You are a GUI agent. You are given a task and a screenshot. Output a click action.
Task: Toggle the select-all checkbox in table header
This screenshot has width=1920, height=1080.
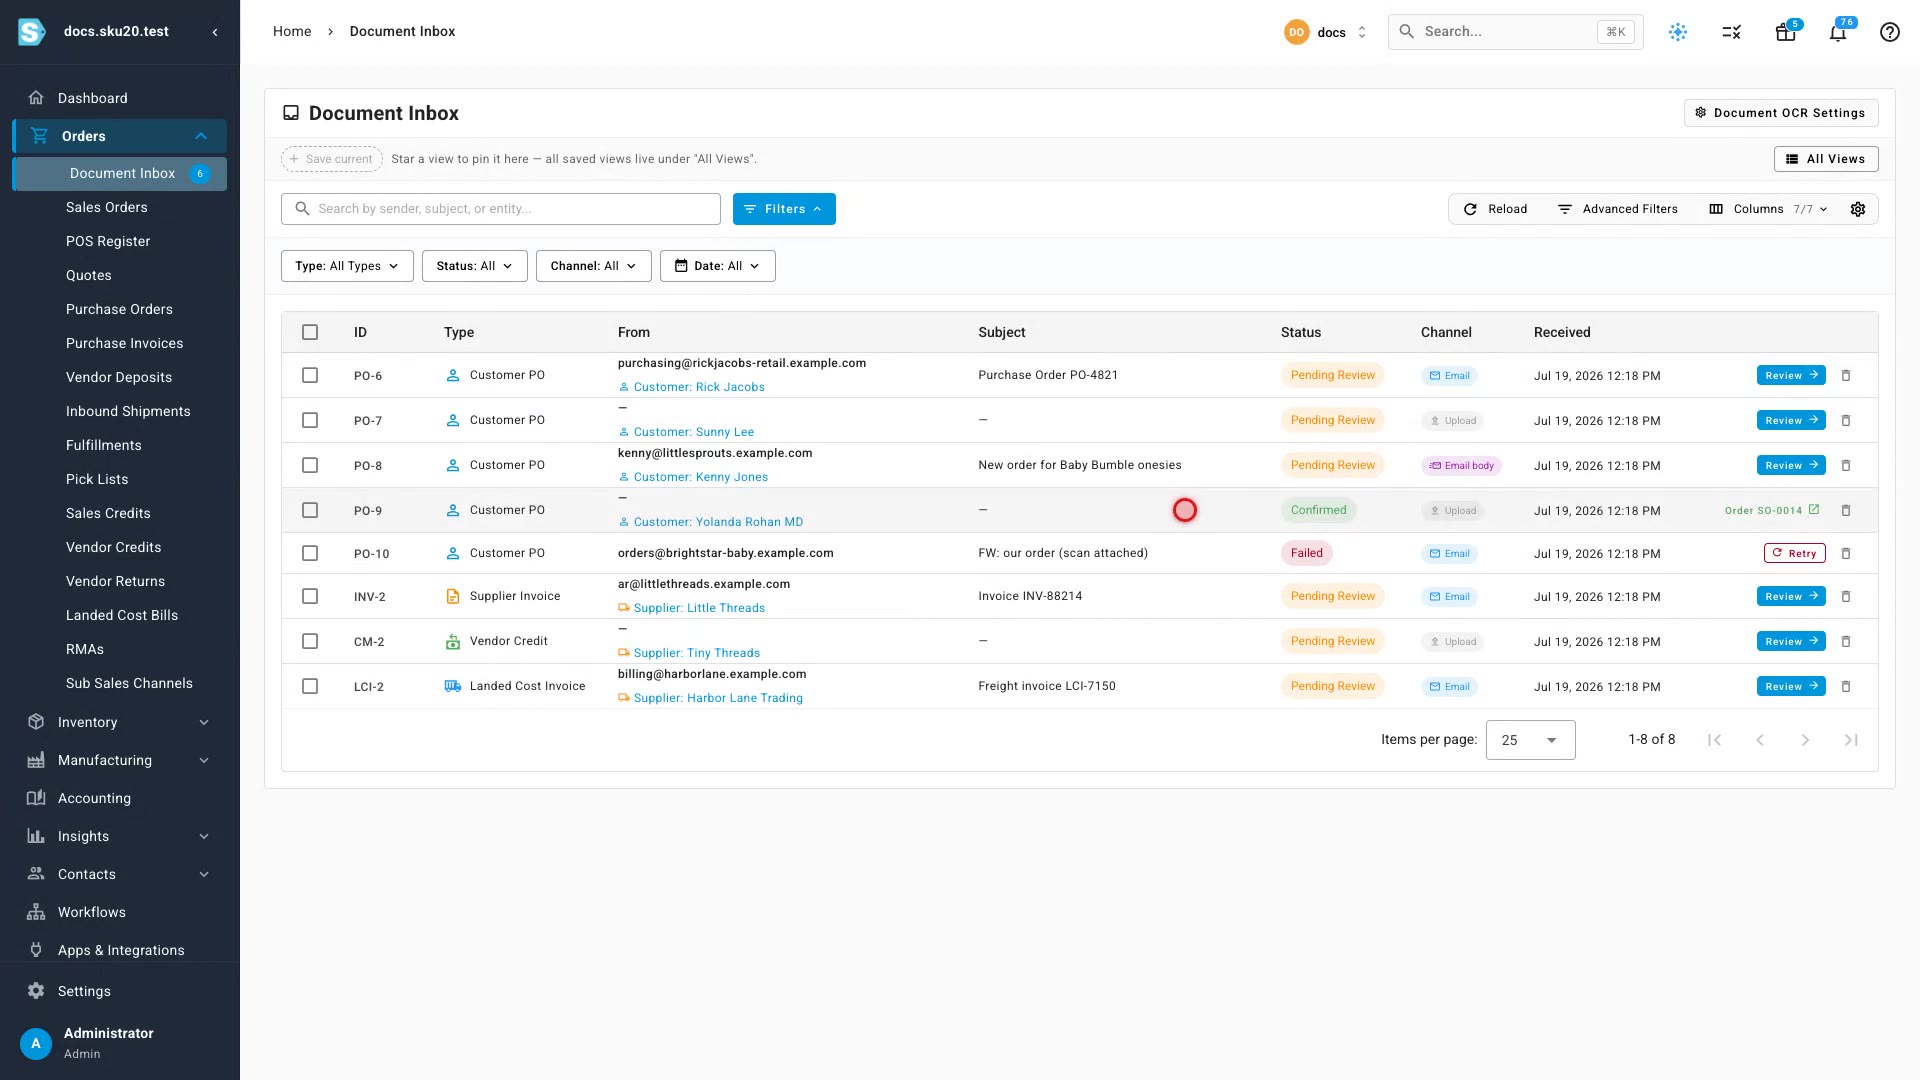coord(310,332)
